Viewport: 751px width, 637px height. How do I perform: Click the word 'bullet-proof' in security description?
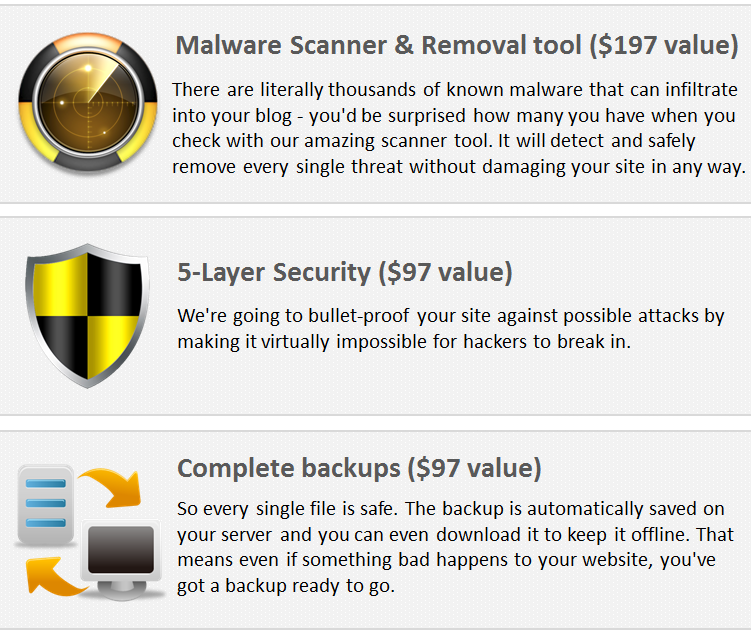tap(361, 316)
